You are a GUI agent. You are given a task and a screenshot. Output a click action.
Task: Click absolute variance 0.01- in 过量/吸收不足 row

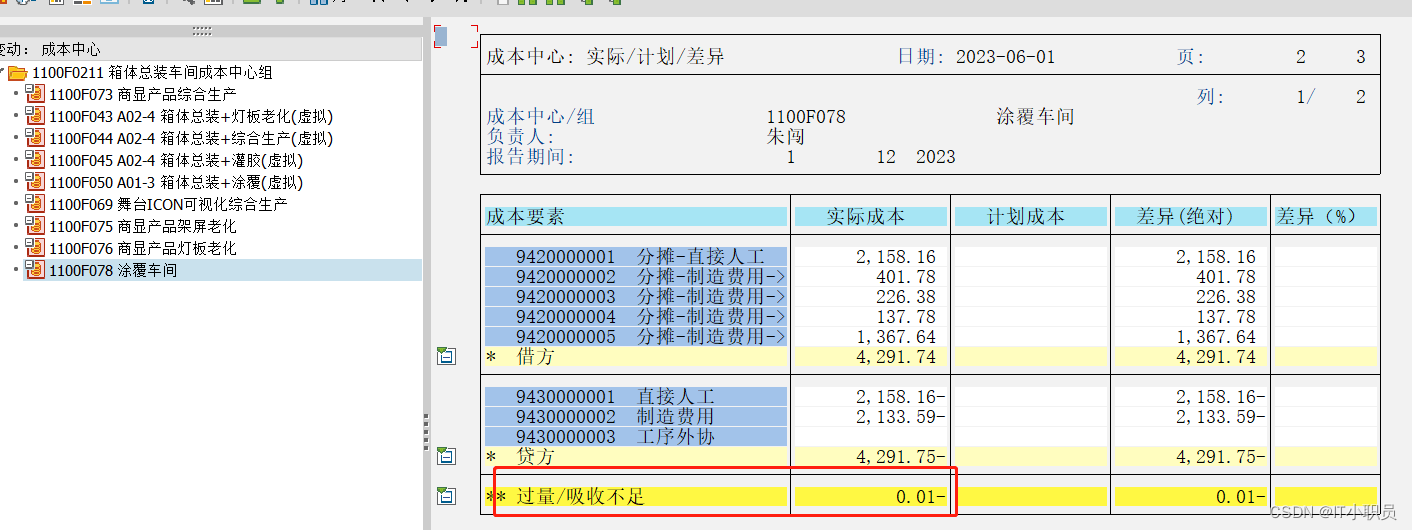coord(1241,497)
